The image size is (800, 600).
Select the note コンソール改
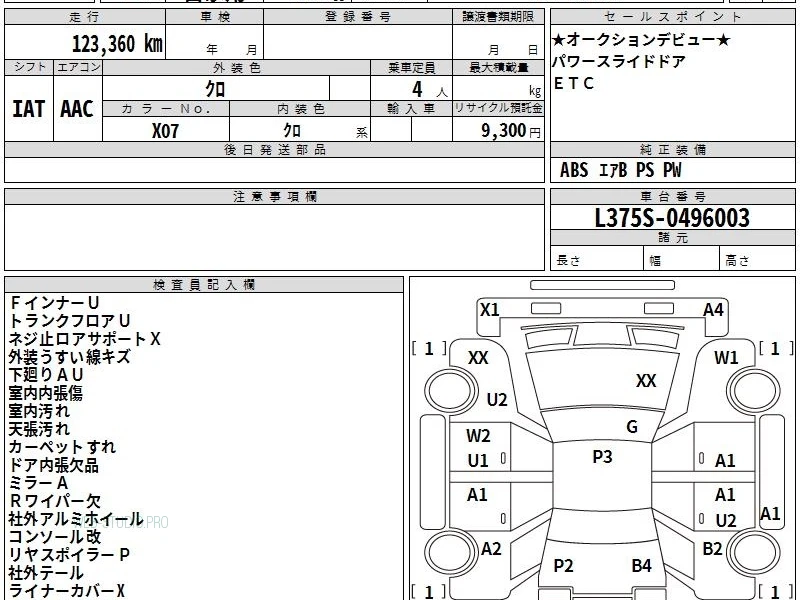point(55,537)
